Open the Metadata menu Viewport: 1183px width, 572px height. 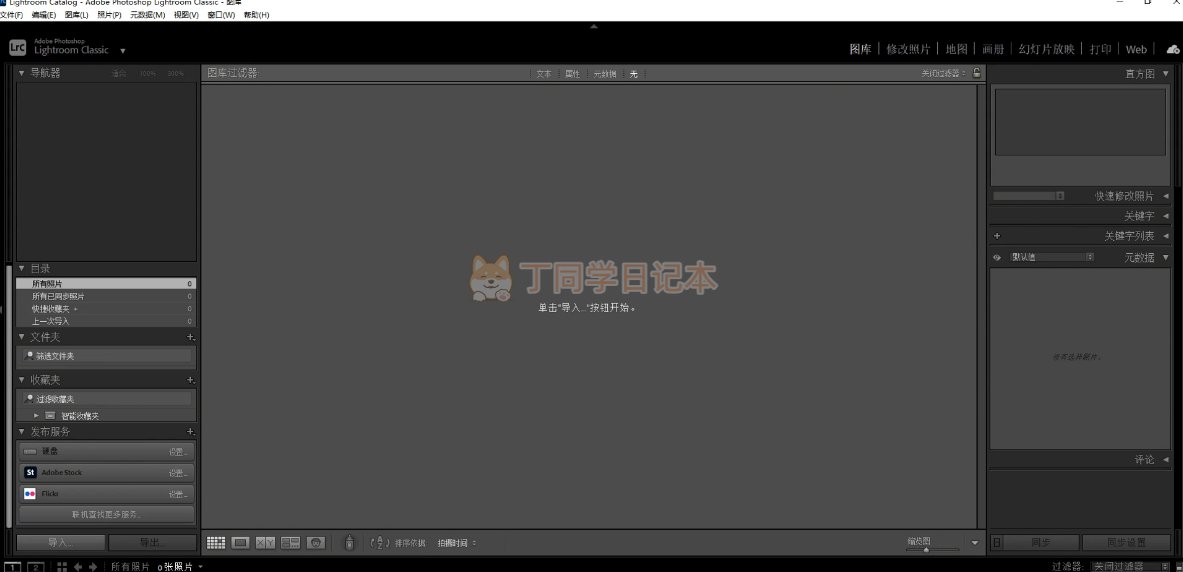click(x=147, y=15)
